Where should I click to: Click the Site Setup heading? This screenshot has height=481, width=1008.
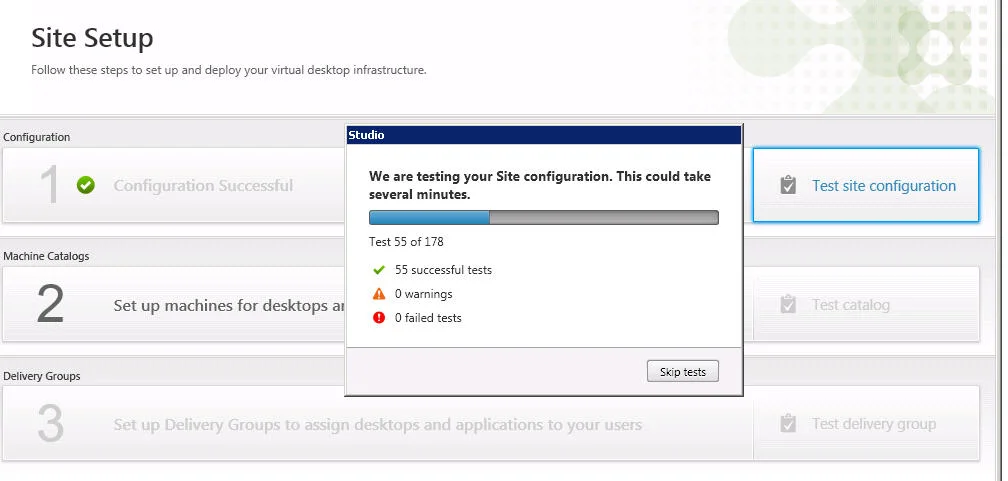(93, 38)
